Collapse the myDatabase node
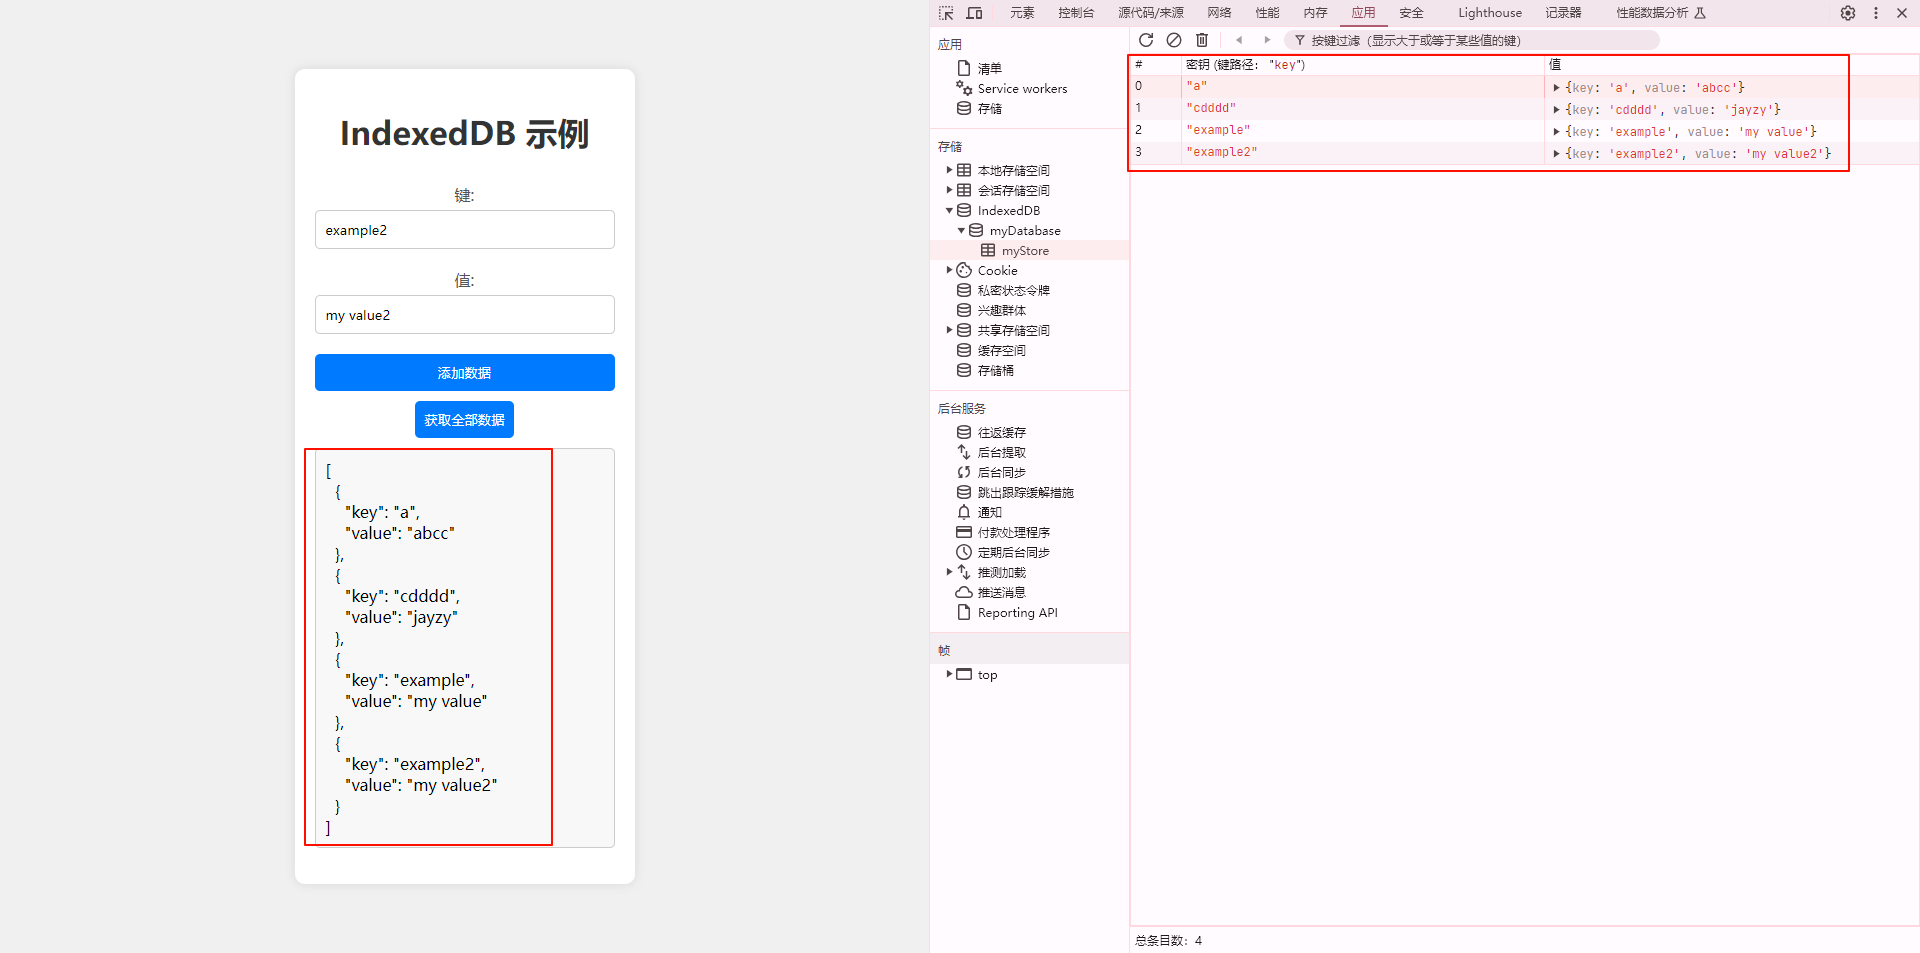Screen dimensions: 1920x953 [x=962, y=230]
